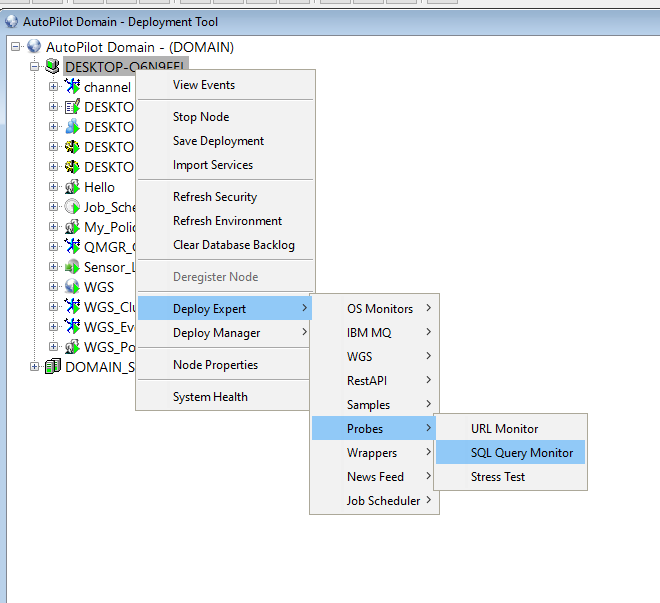
Task: Click the AutoPilot Domain globe icon
Action: (34, 47)
